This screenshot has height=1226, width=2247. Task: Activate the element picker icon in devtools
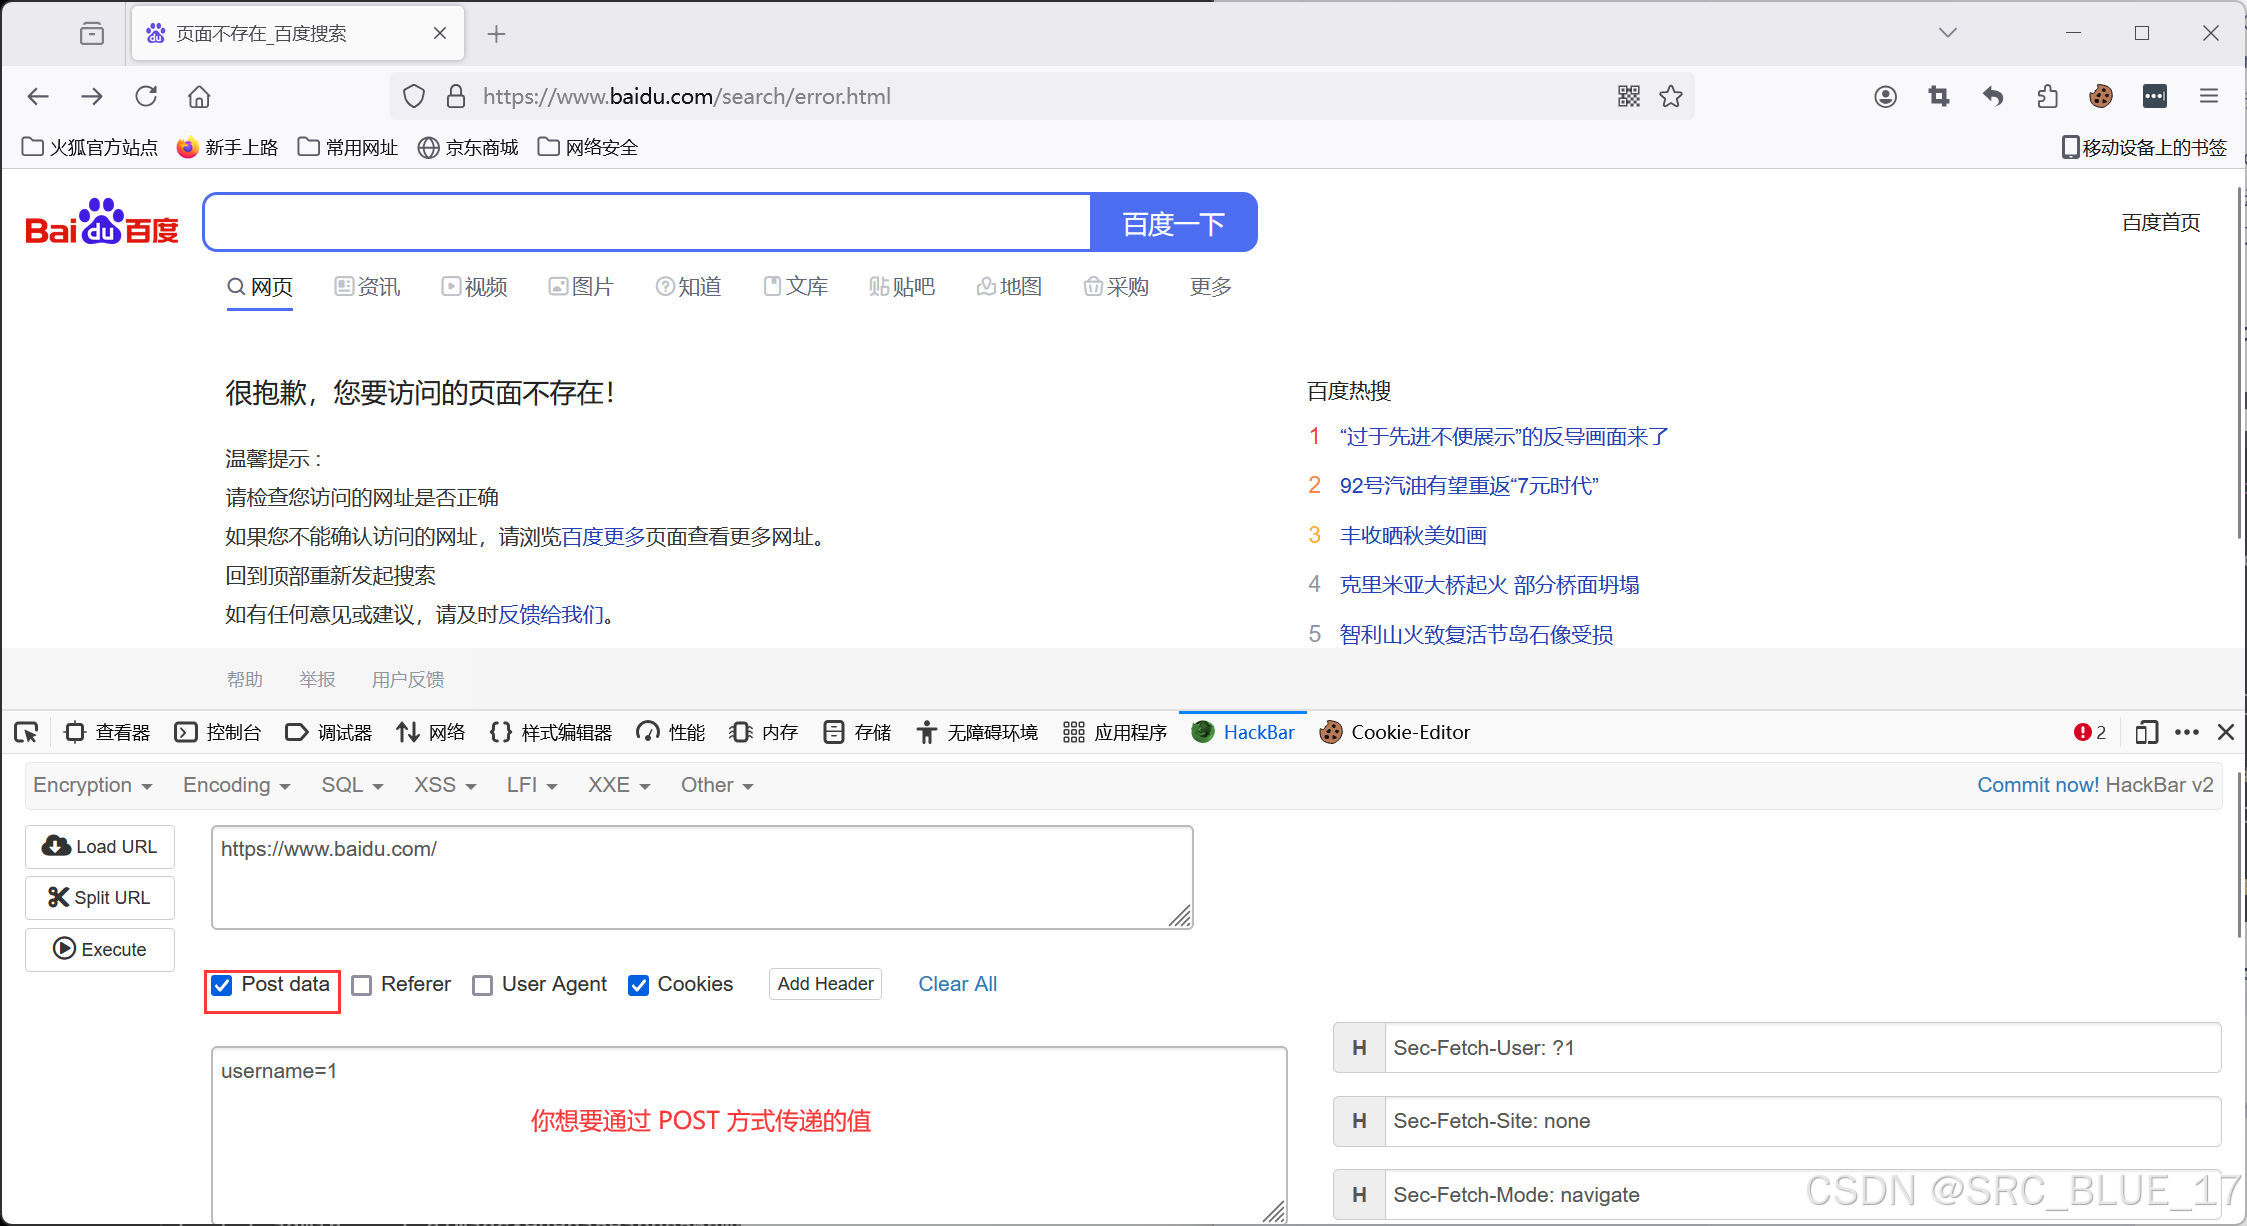[26, 732]
